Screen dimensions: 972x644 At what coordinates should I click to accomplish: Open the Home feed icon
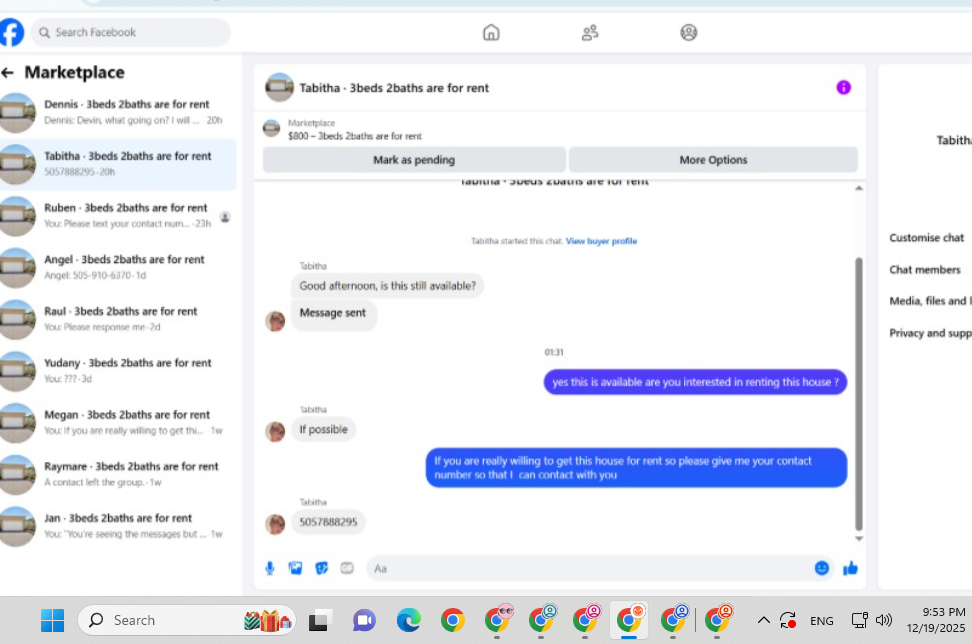(x=491, y=32)
